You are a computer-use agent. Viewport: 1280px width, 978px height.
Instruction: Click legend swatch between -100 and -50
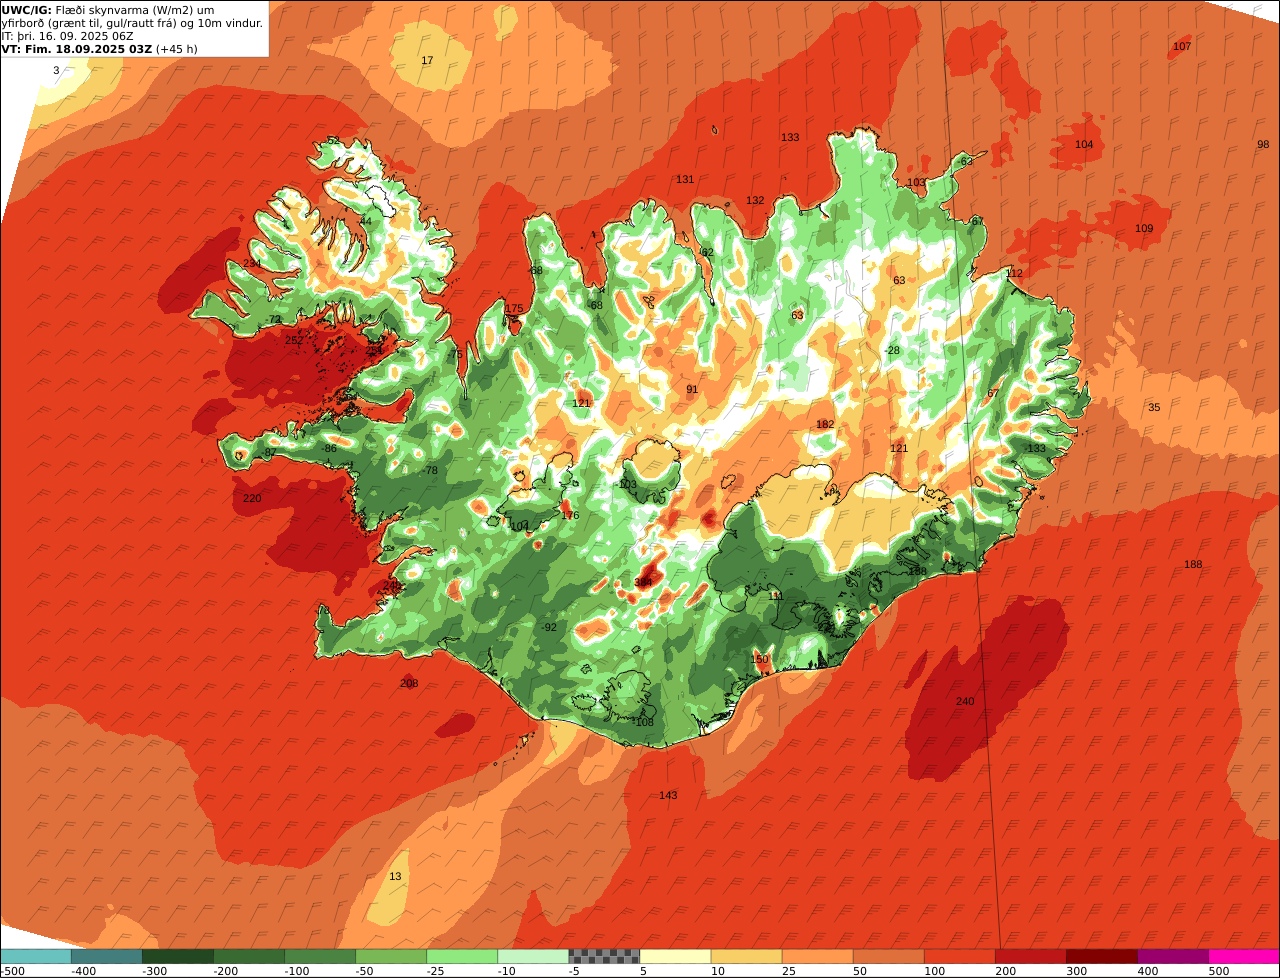(319, 956)
